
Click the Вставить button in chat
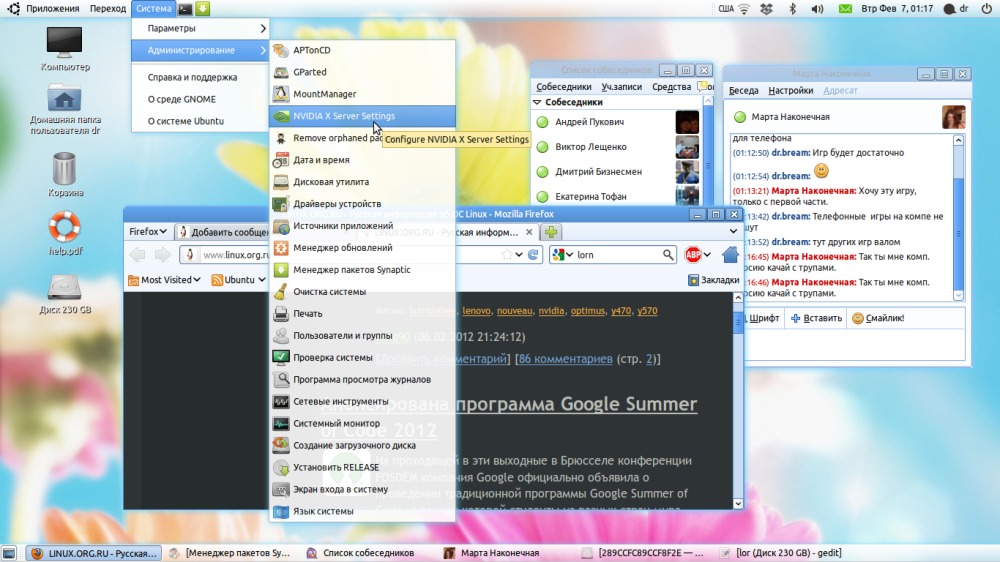click(x=816, y=318)
